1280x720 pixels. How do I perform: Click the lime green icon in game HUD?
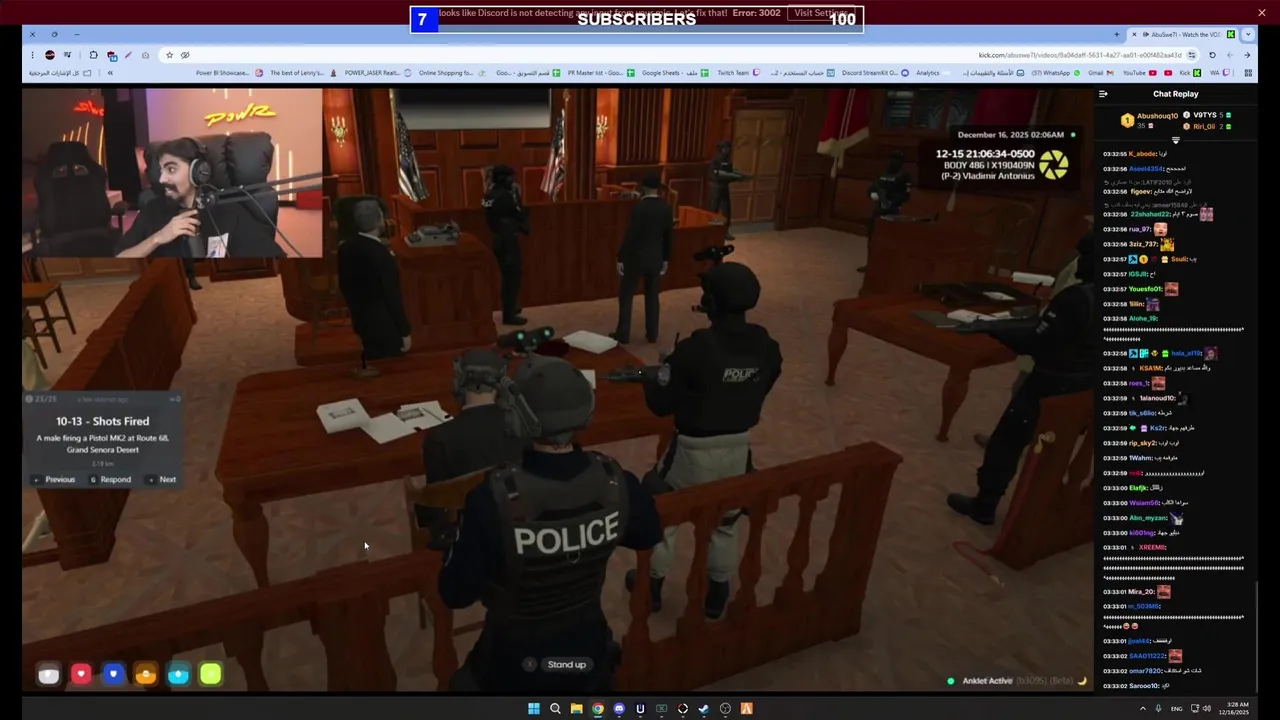[210, 674]
